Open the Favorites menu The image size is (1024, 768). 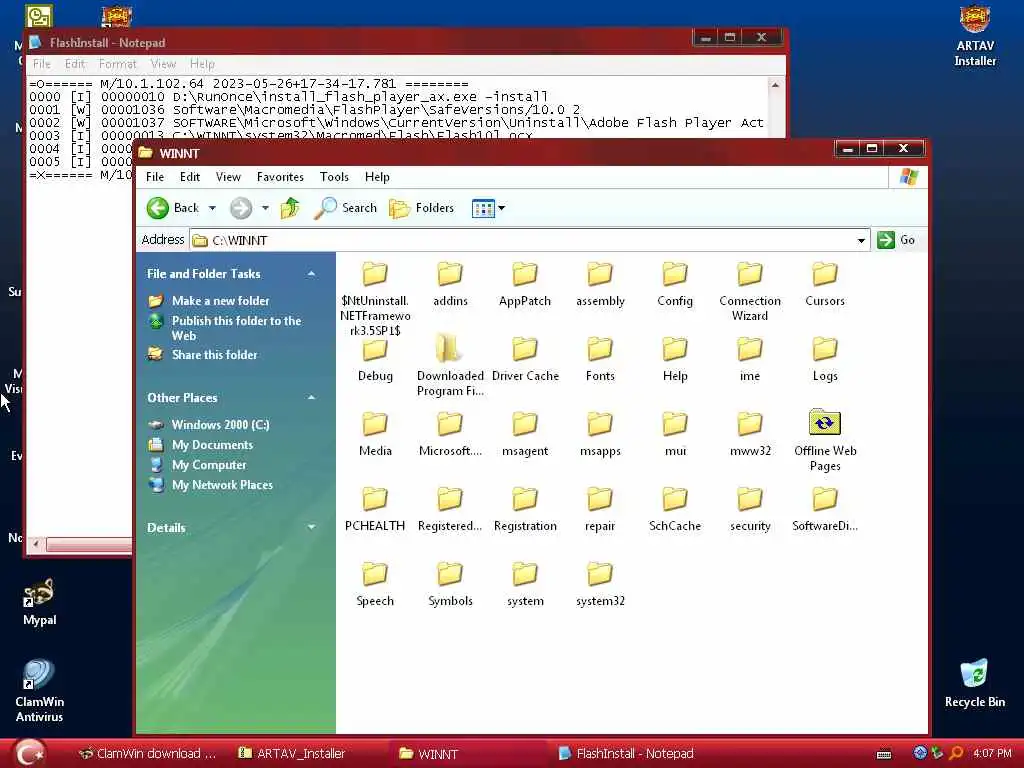(x=280, y=177)
